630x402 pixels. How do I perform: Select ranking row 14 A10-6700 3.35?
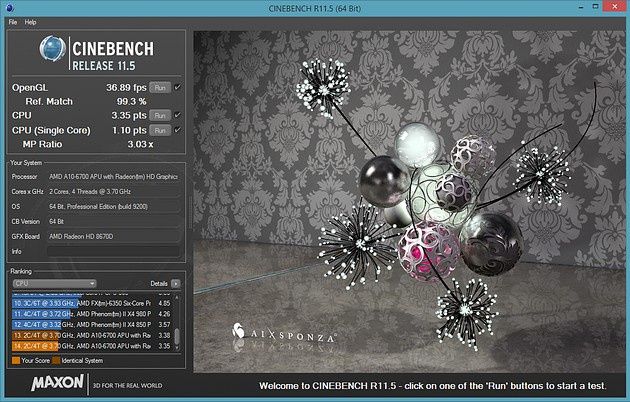tap(92, 346)
